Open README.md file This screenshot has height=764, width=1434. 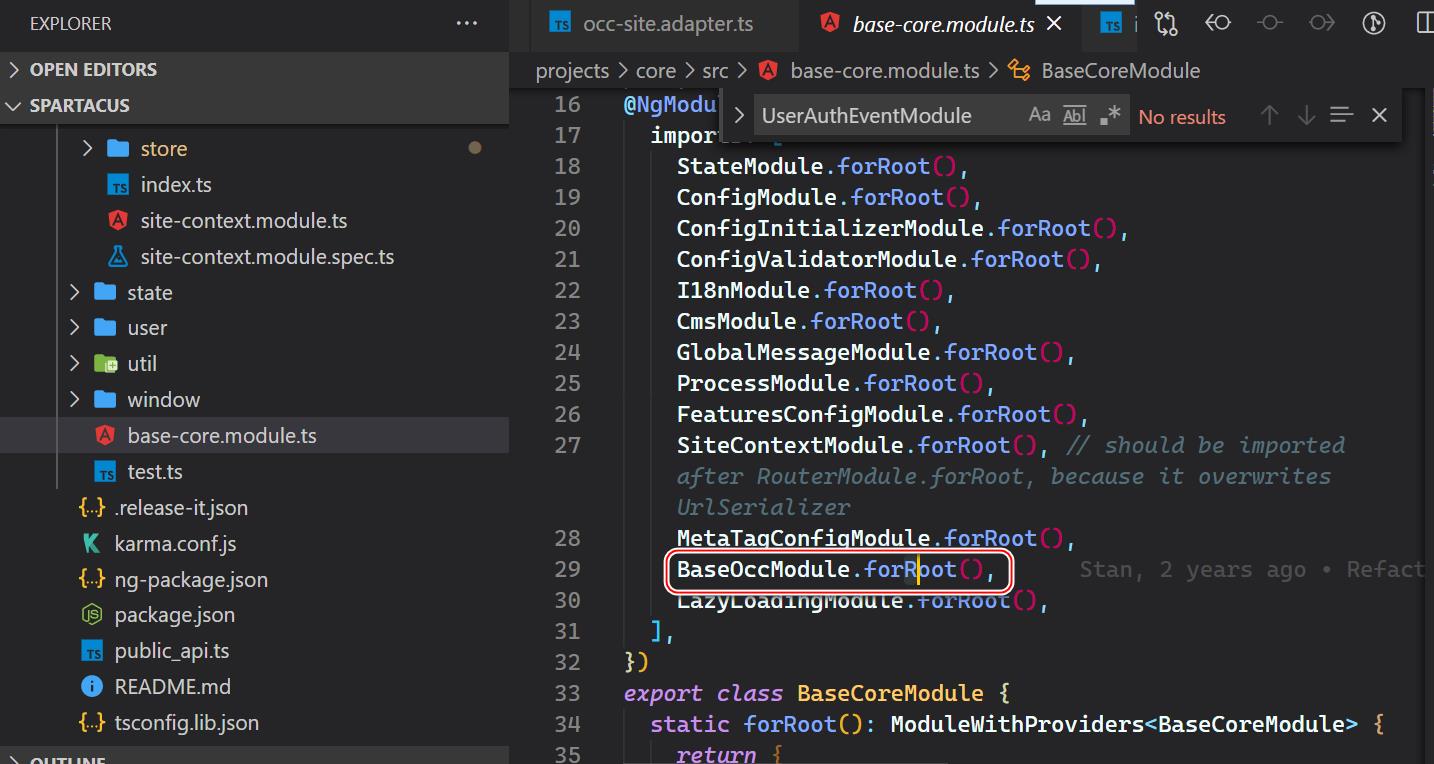172,687
